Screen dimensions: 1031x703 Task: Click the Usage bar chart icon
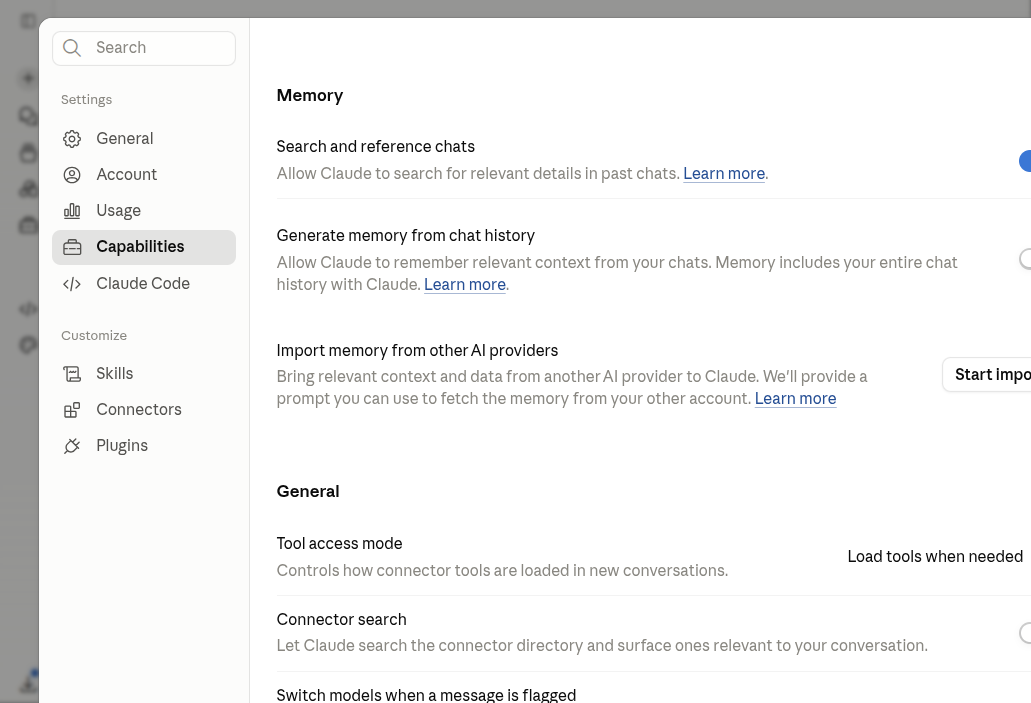point(72,210)
